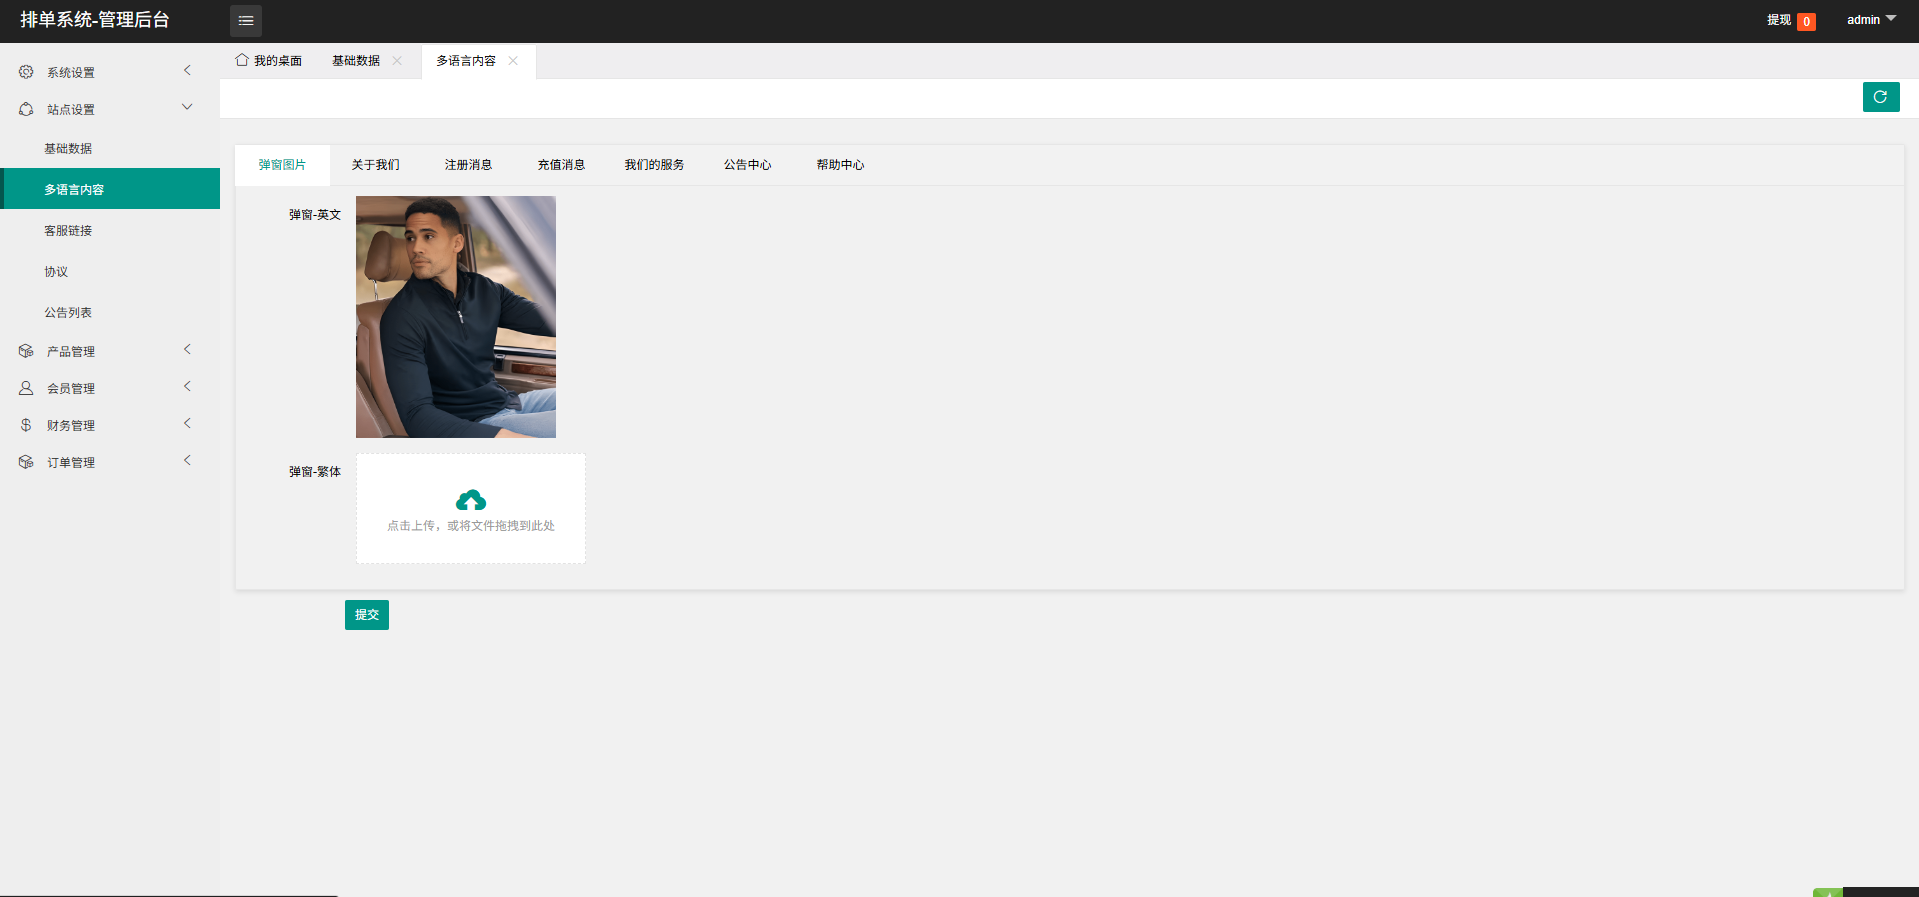Click the 站点设置 icon in sidebar
The image size is (1919, 897).
point(26,109)
